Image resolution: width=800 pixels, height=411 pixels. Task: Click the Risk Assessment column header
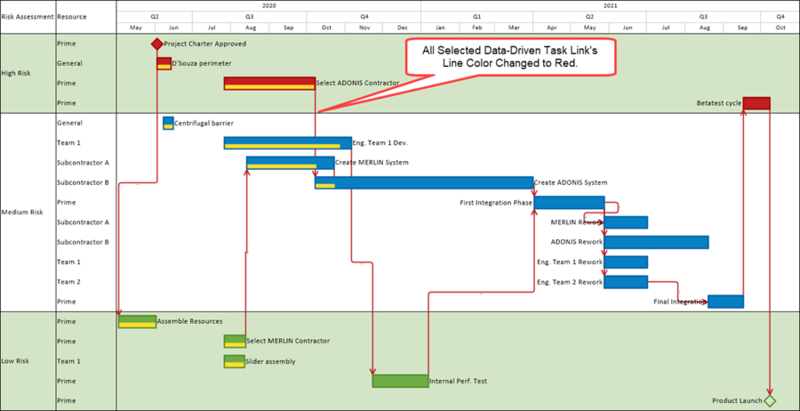pos(28,17)
